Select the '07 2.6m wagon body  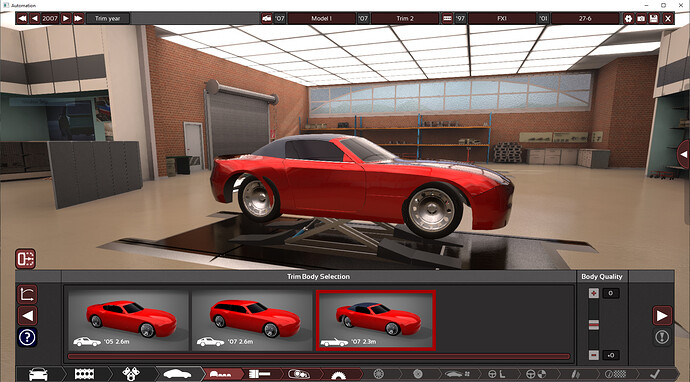pos(252,320)
